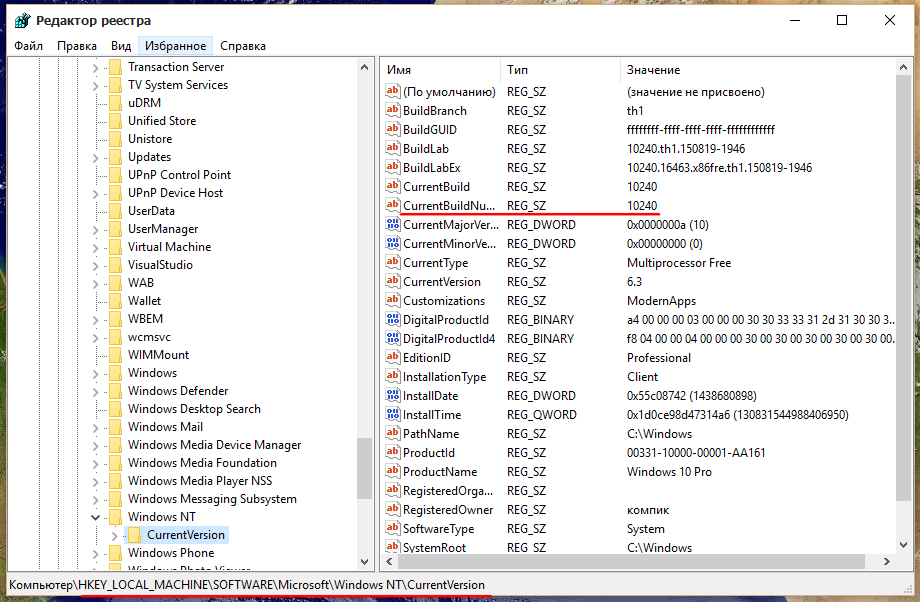Select the Windows Media Foundation key
This screenshot has height=602, width=920.
(x=202, y=463)
